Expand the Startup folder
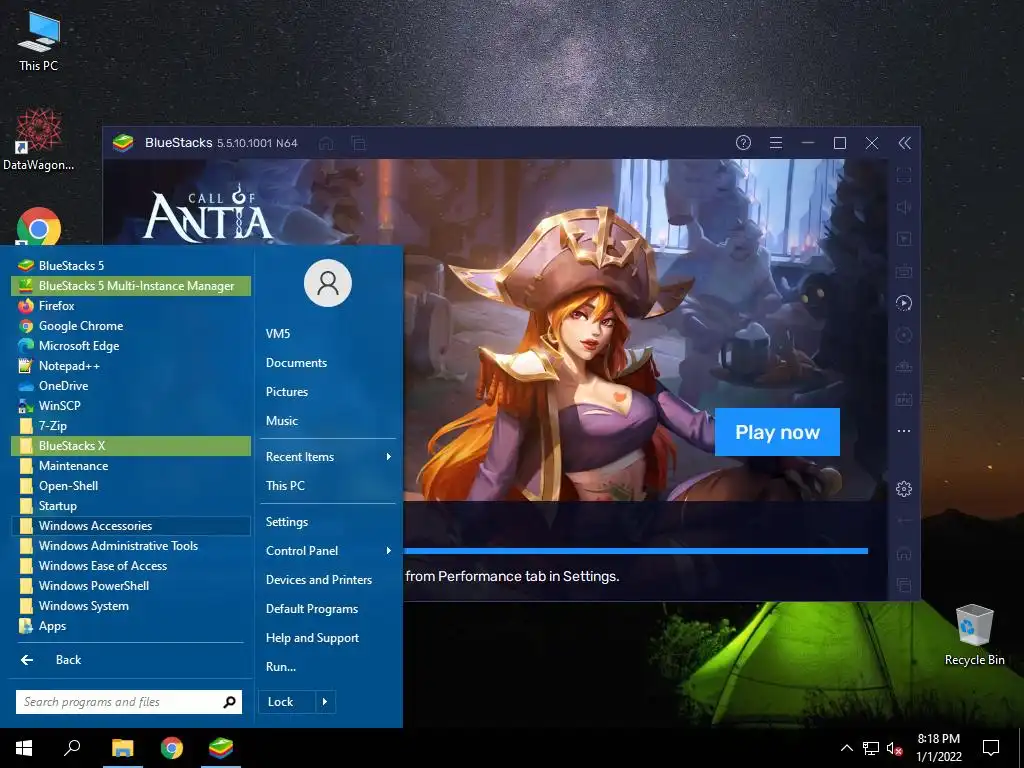Viewport: 1024px width, 768px height. 131,506
